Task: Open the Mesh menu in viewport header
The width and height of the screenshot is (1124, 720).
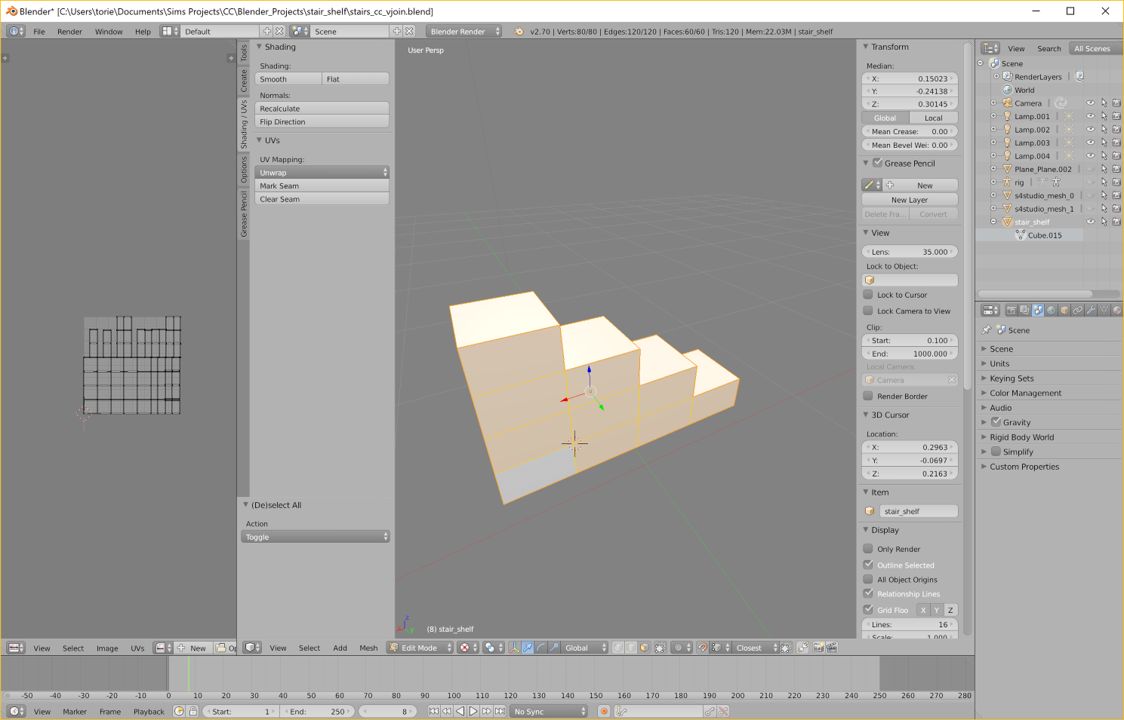Action: click(368, 648)
